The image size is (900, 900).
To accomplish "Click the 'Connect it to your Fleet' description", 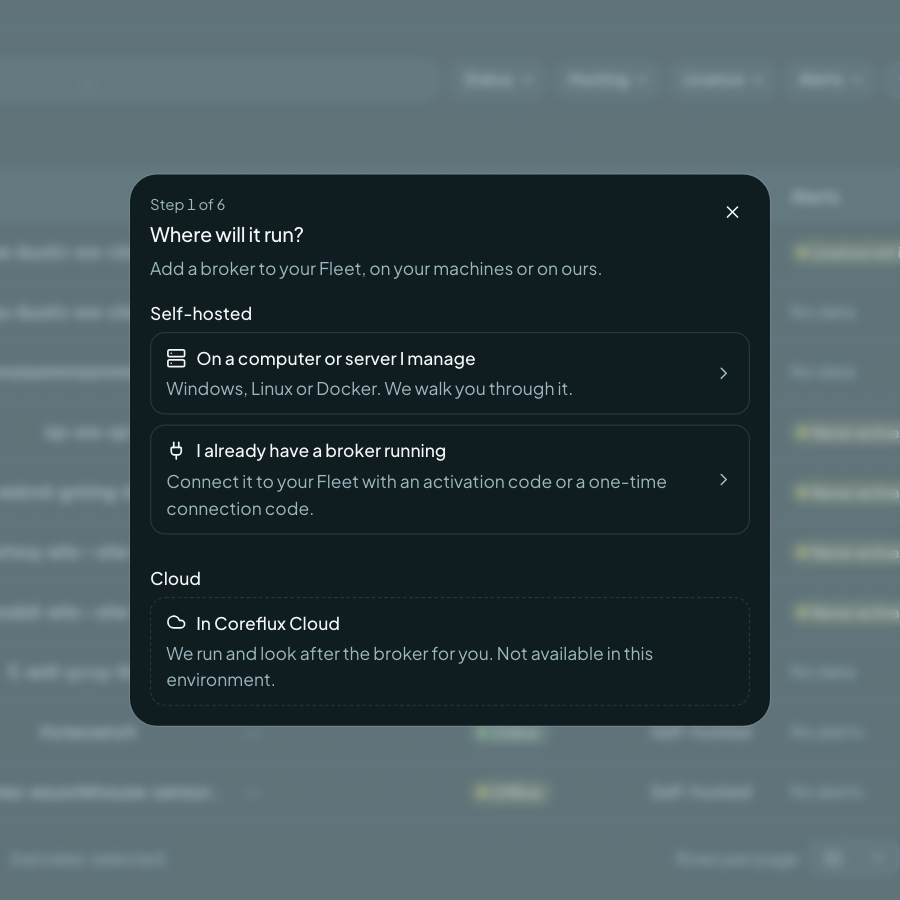I will click(417, 495).
